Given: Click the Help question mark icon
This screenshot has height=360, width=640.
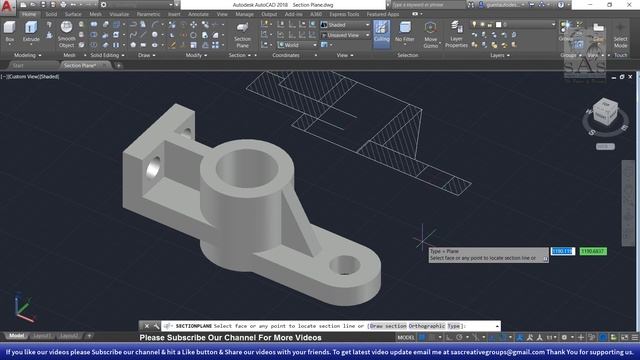Looking at the screenshot, I should pyautogui.click(x=561, y=5).
